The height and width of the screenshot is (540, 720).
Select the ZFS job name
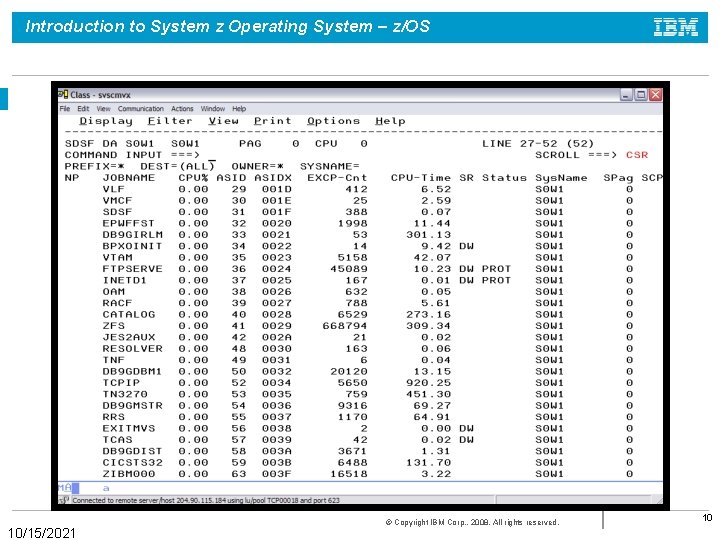click(113, 326)
